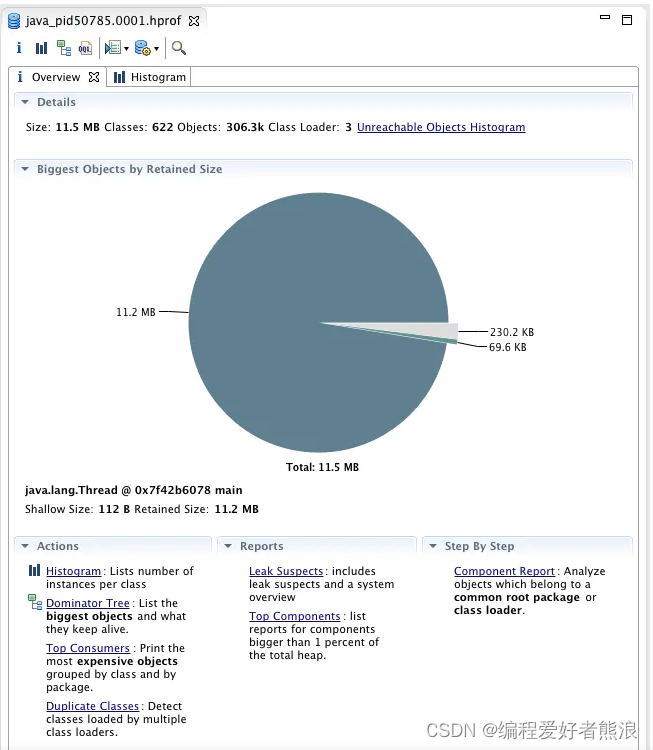The height and width of the screenshot is (750, 653).
Task: Open Dominator Tree from the toolbar icon
Action: coord(64,48)
